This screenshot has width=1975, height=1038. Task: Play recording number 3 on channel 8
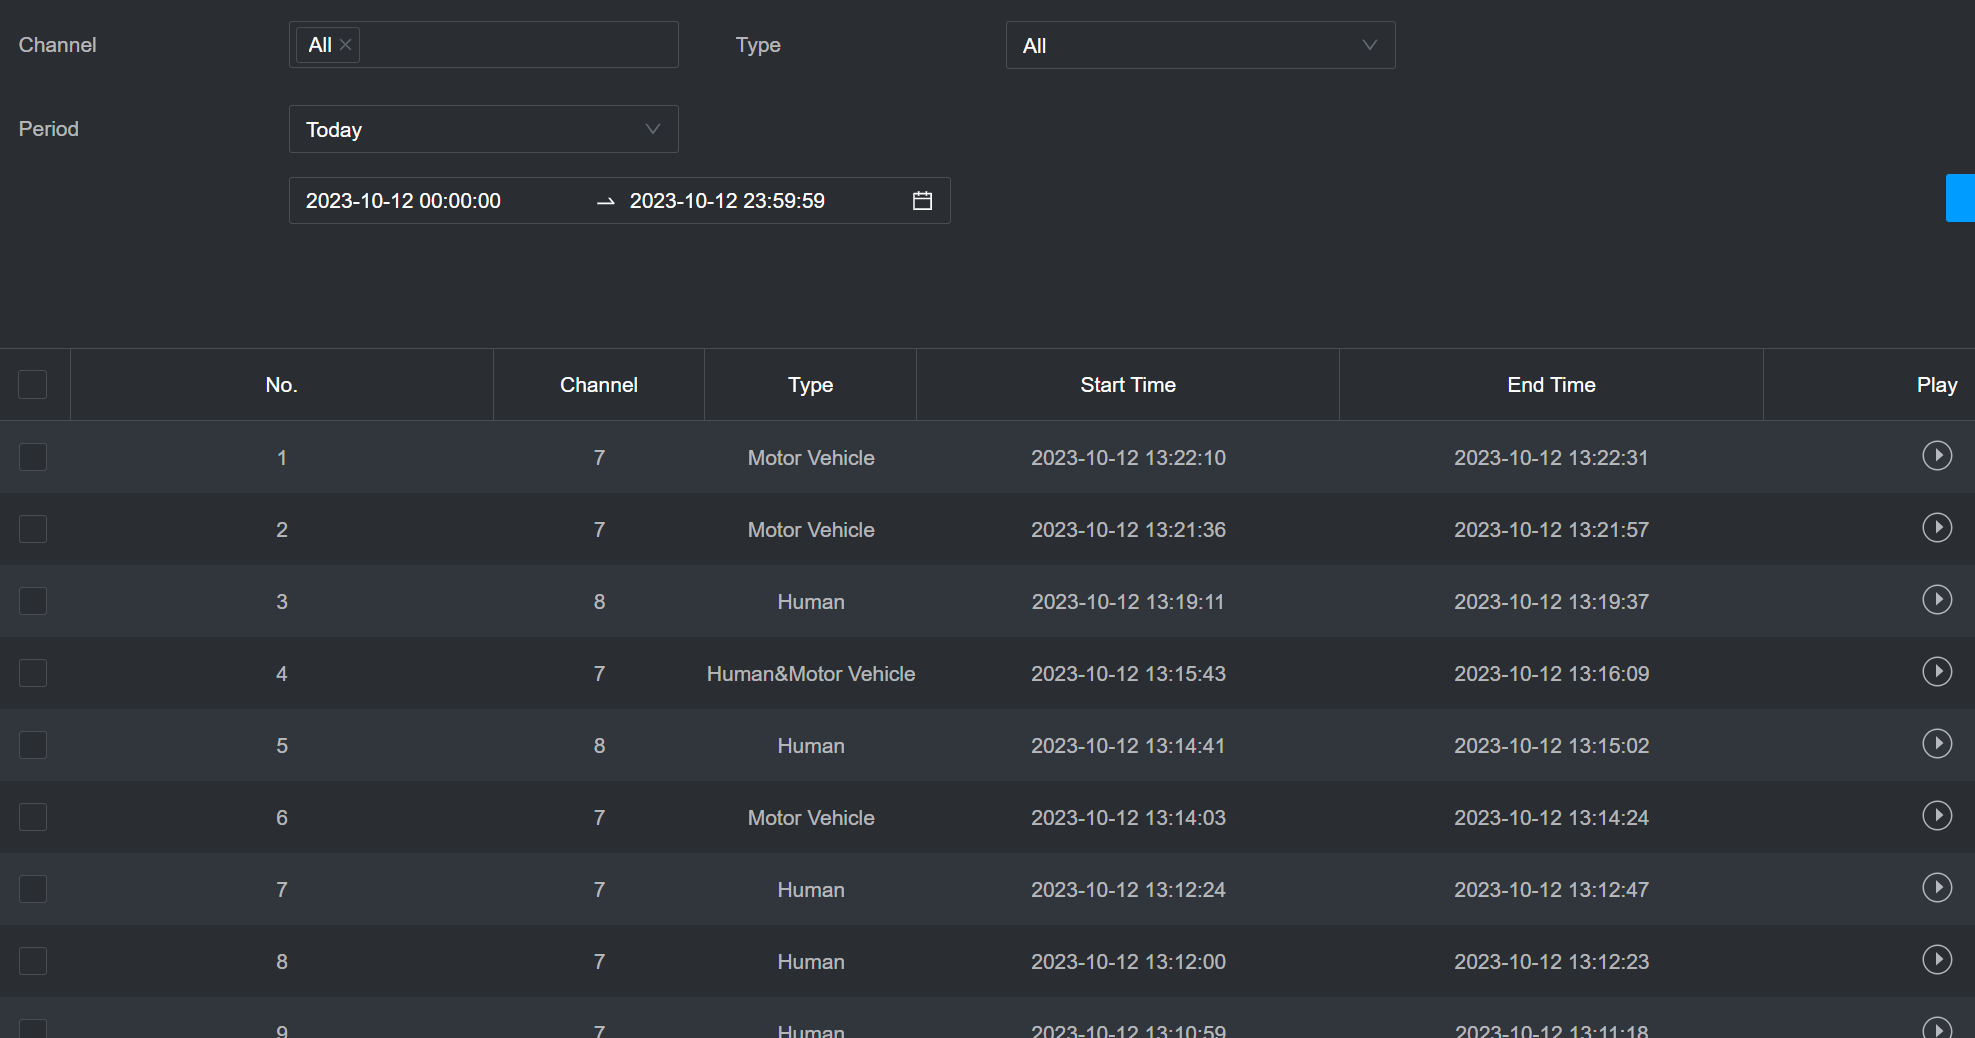(x=1936, y=600)
